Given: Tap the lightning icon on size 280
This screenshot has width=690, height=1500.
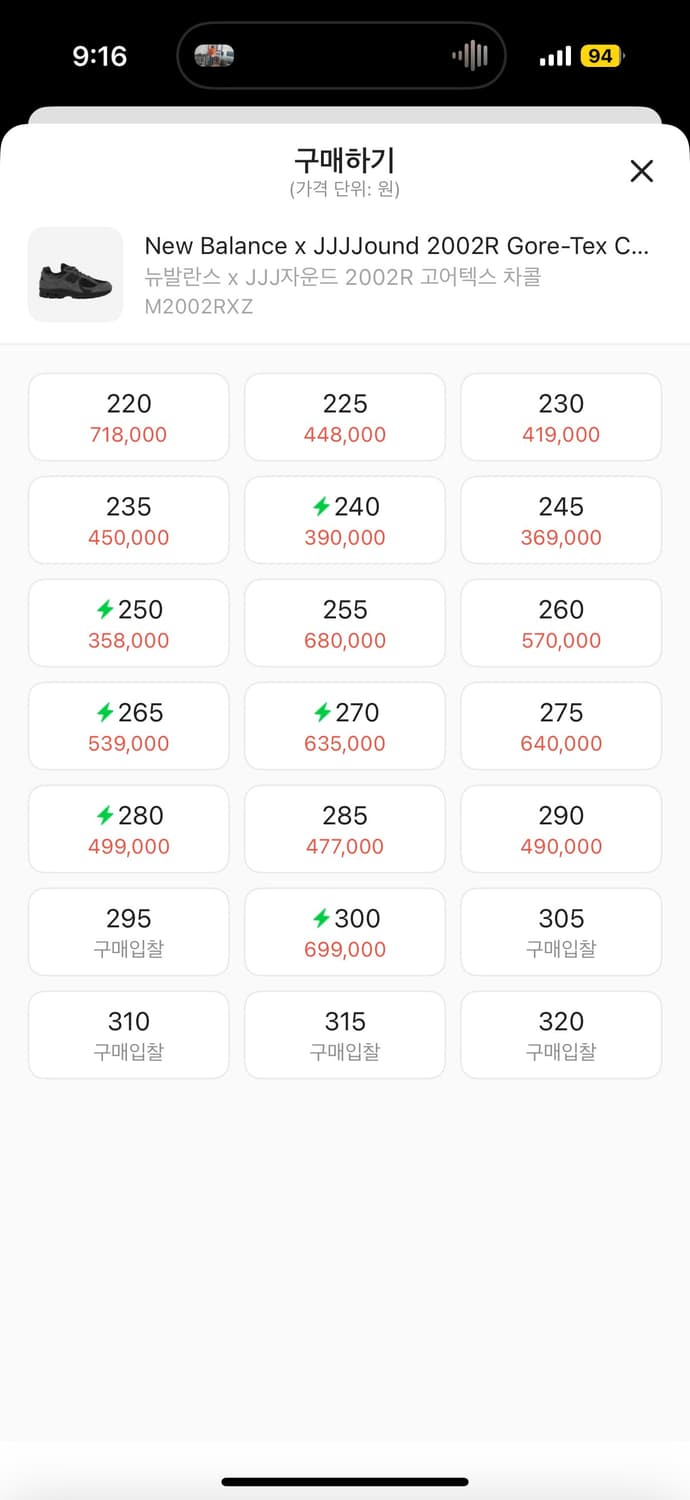Looking at the screenshot, I should (105, 816).
